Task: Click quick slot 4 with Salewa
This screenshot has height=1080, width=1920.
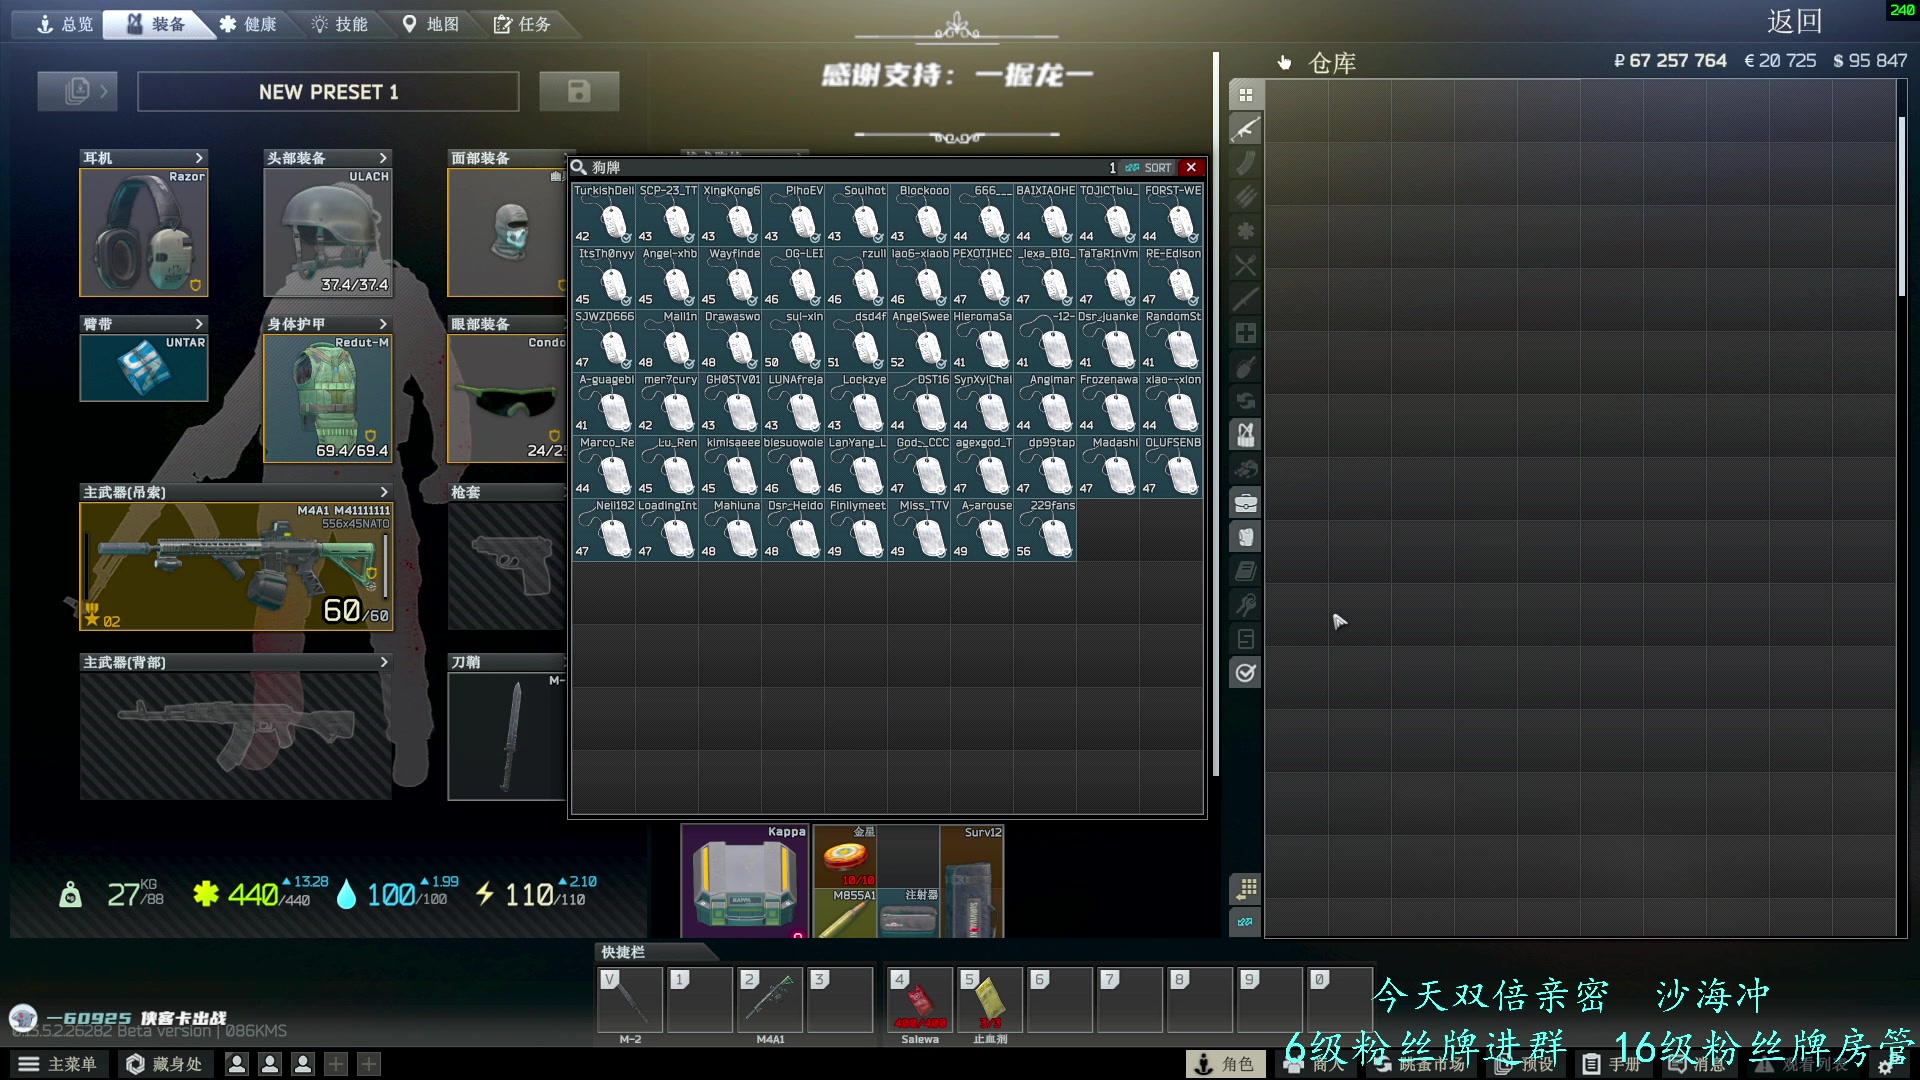Action: (920, 999)
